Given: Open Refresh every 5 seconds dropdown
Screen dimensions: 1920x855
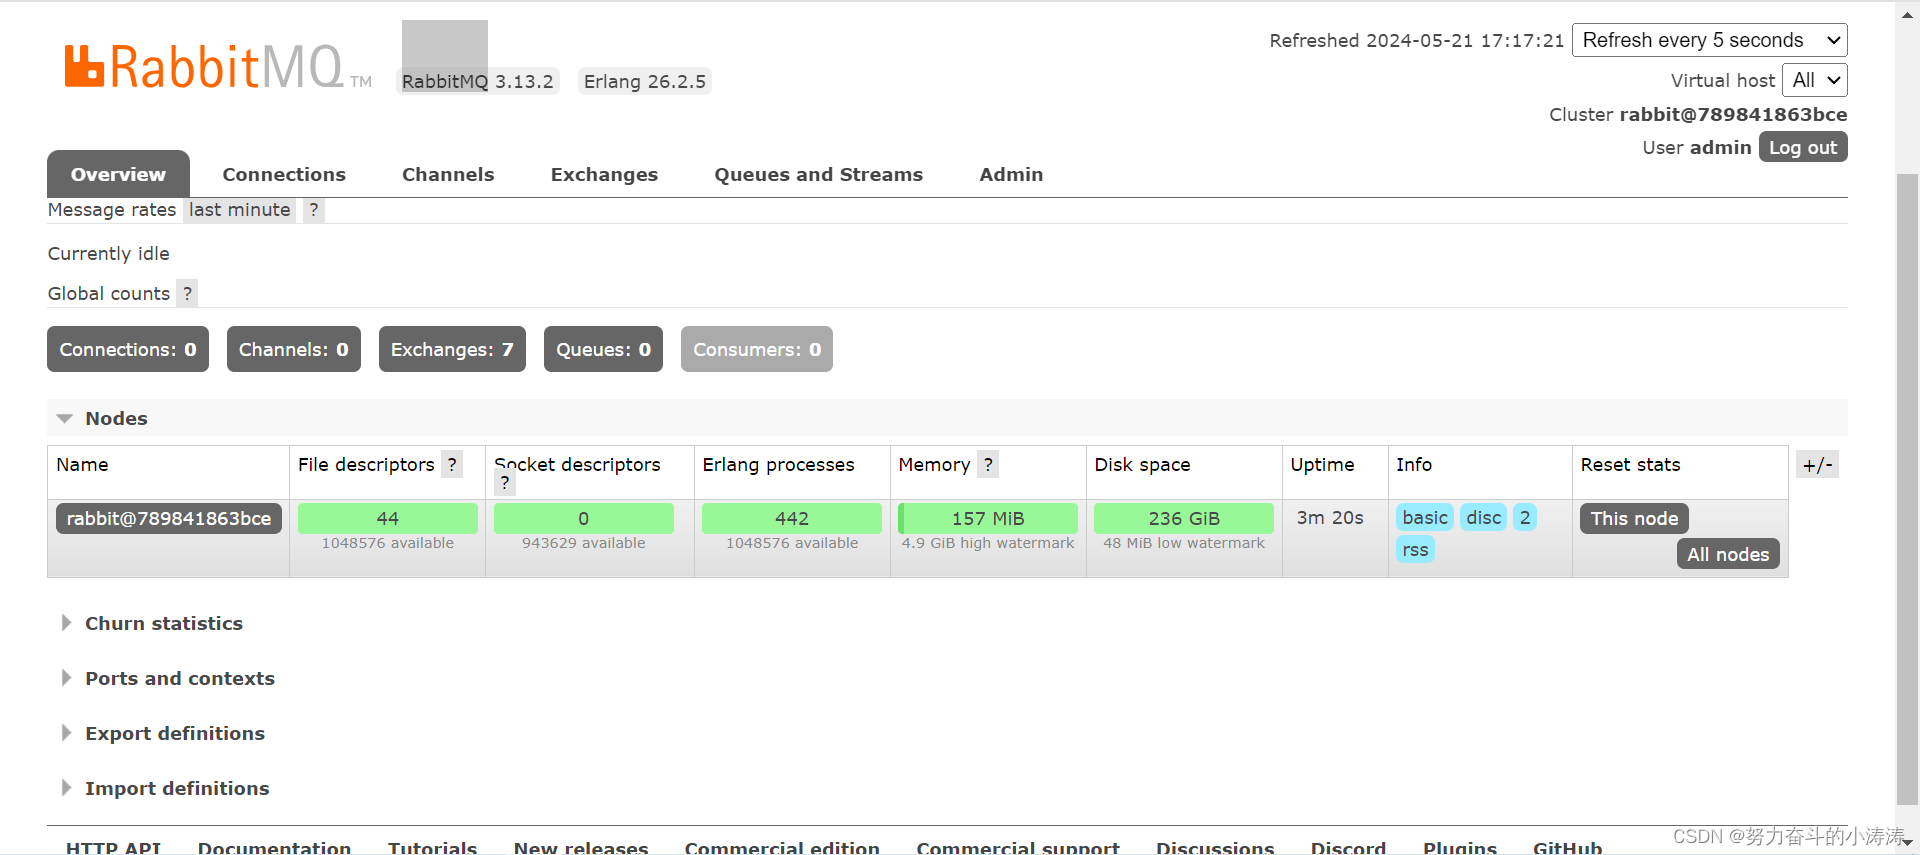Looking at the screenshot, I should pos(1710,40).
